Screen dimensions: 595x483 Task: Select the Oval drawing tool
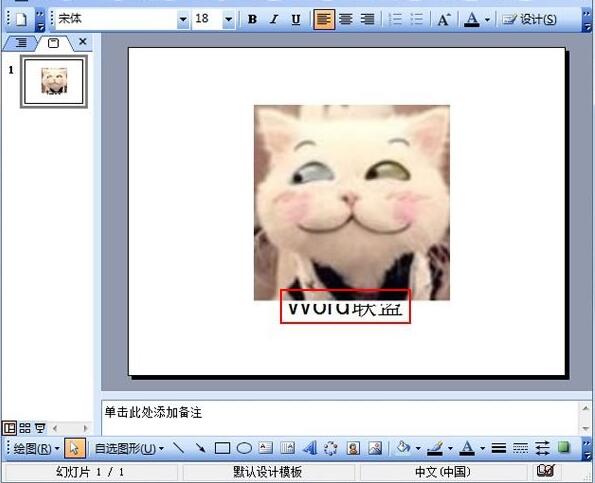click(244, 448)
